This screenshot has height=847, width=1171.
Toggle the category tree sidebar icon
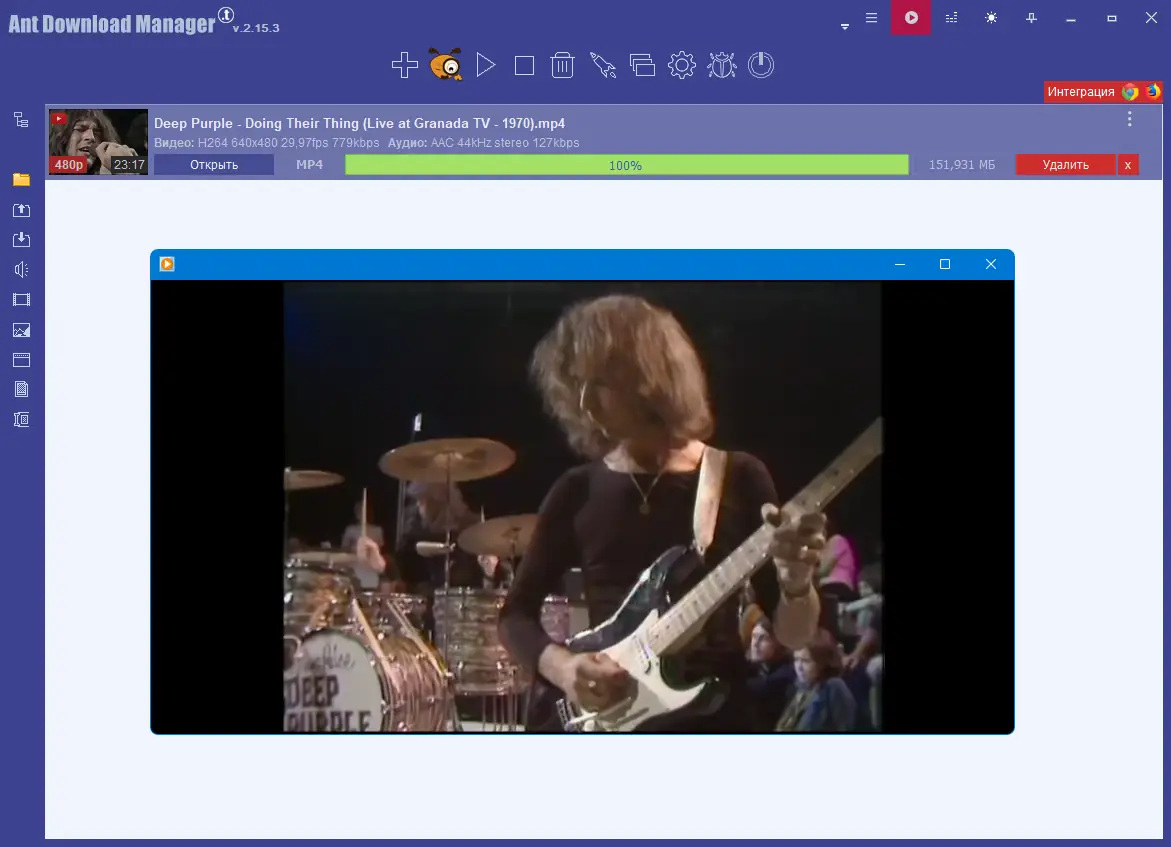click(21, 120)
